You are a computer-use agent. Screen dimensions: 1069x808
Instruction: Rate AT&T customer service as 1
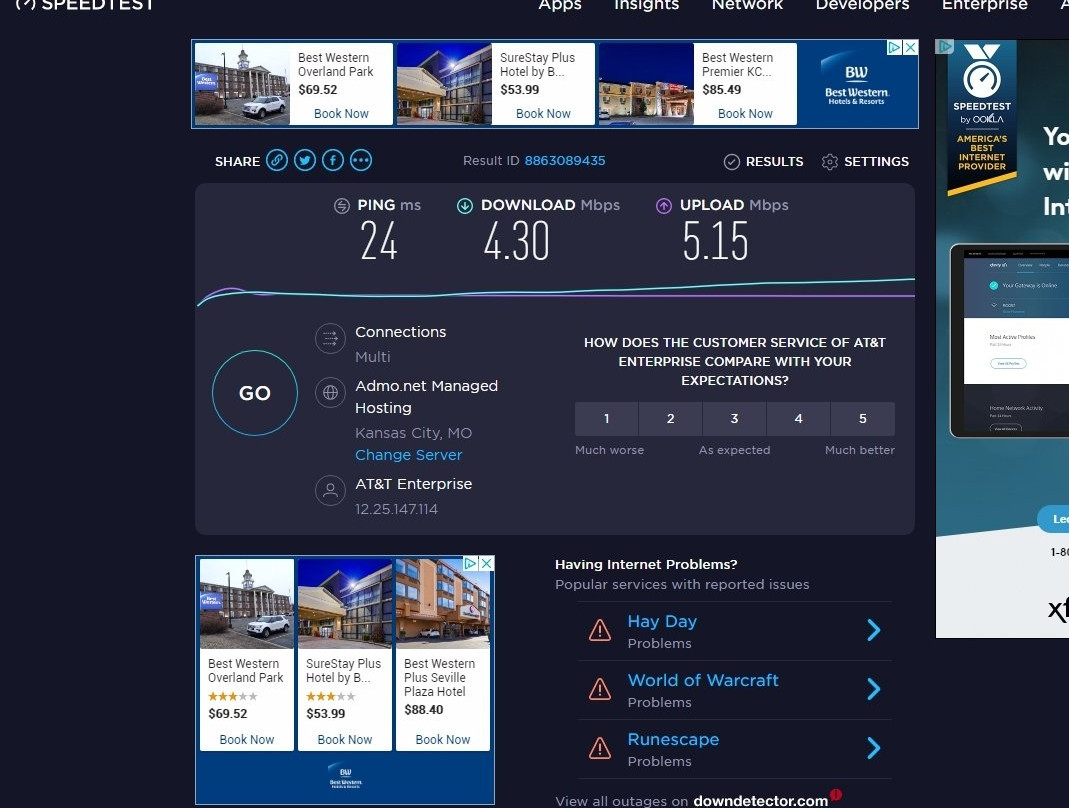[606, 419]
